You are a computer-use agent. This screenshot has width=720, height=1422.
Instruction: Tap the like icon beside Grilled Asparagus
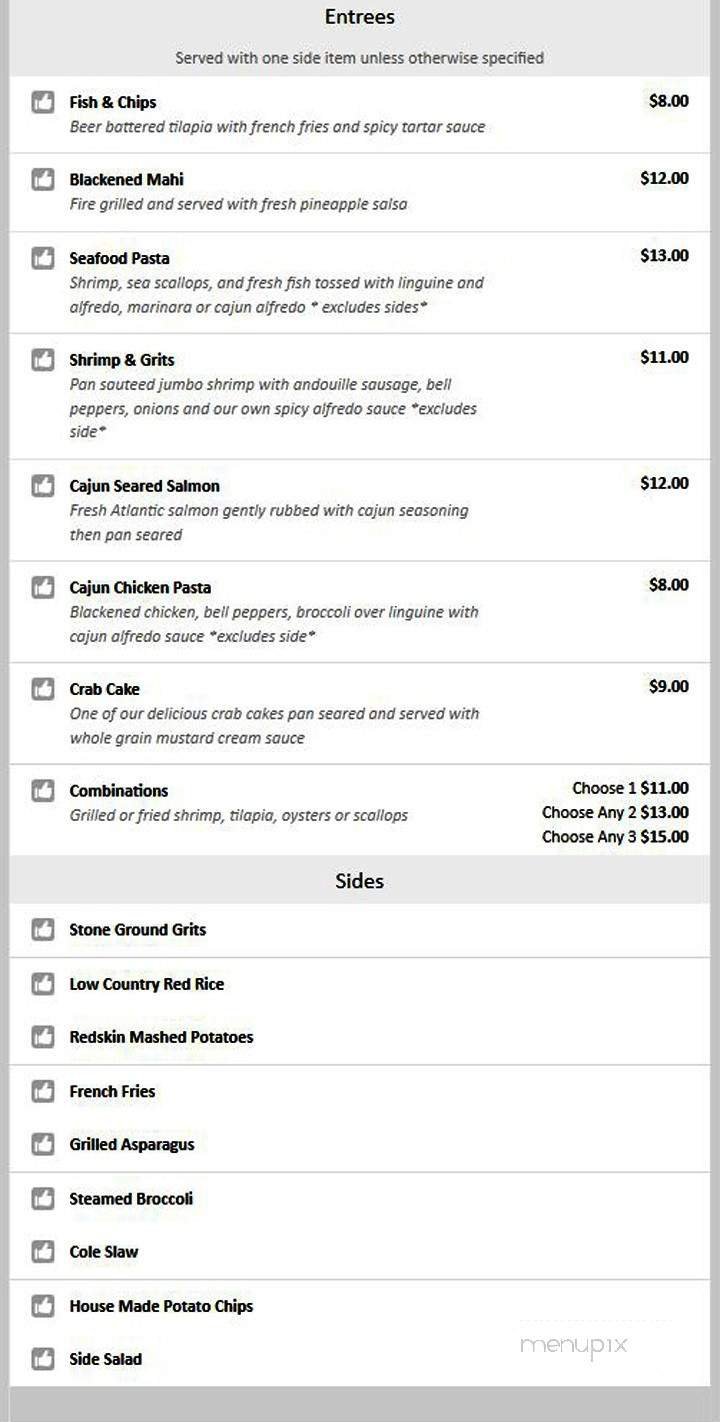[x=42, y=1145]
